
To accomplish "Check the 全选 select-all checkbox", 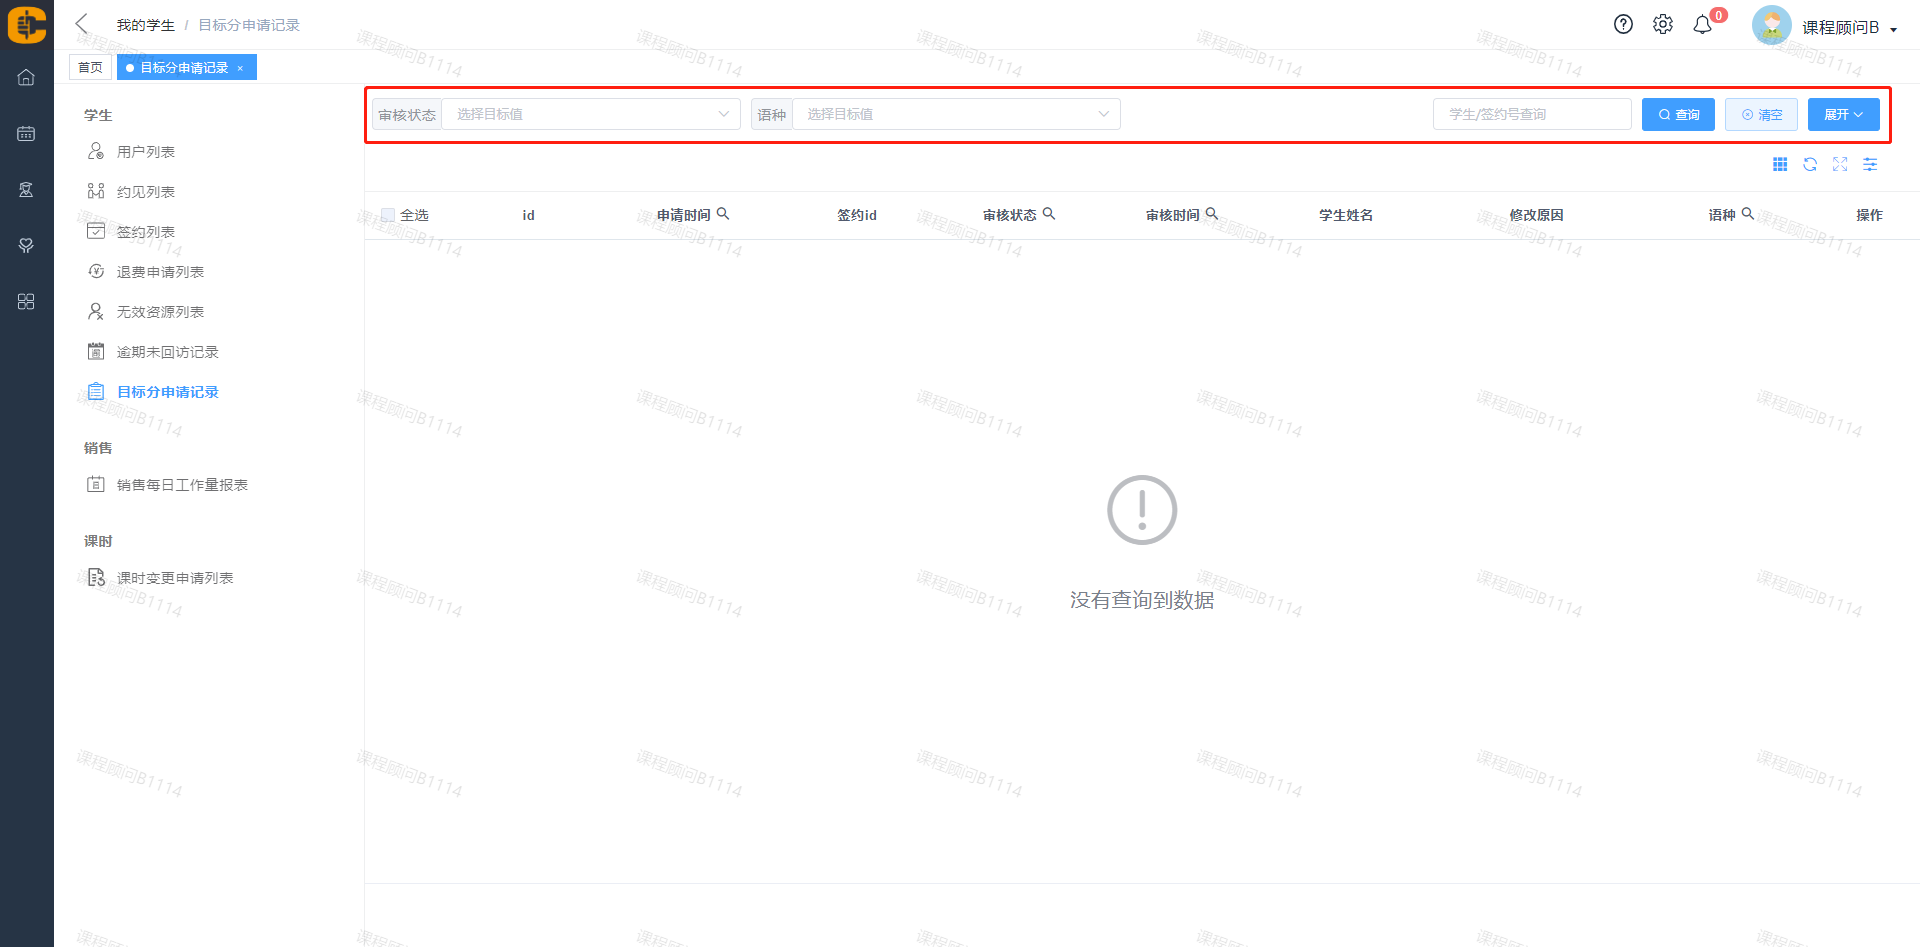I will [388, 215].
